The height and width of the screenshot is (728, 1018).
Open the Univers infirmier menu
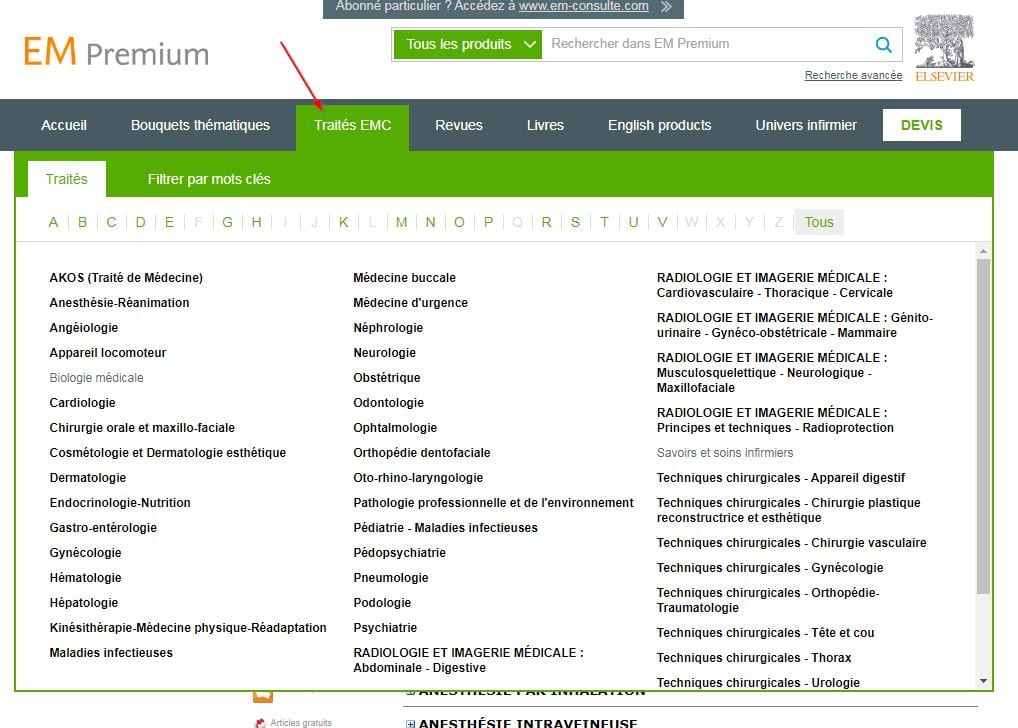[x=806, y=125]
